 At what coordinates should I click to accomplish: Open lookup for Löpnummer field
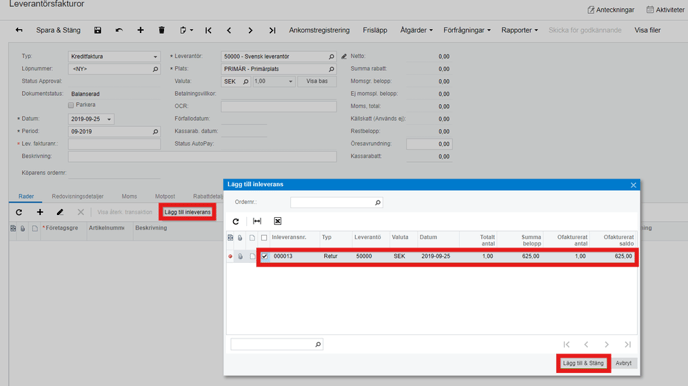[155, 69]
